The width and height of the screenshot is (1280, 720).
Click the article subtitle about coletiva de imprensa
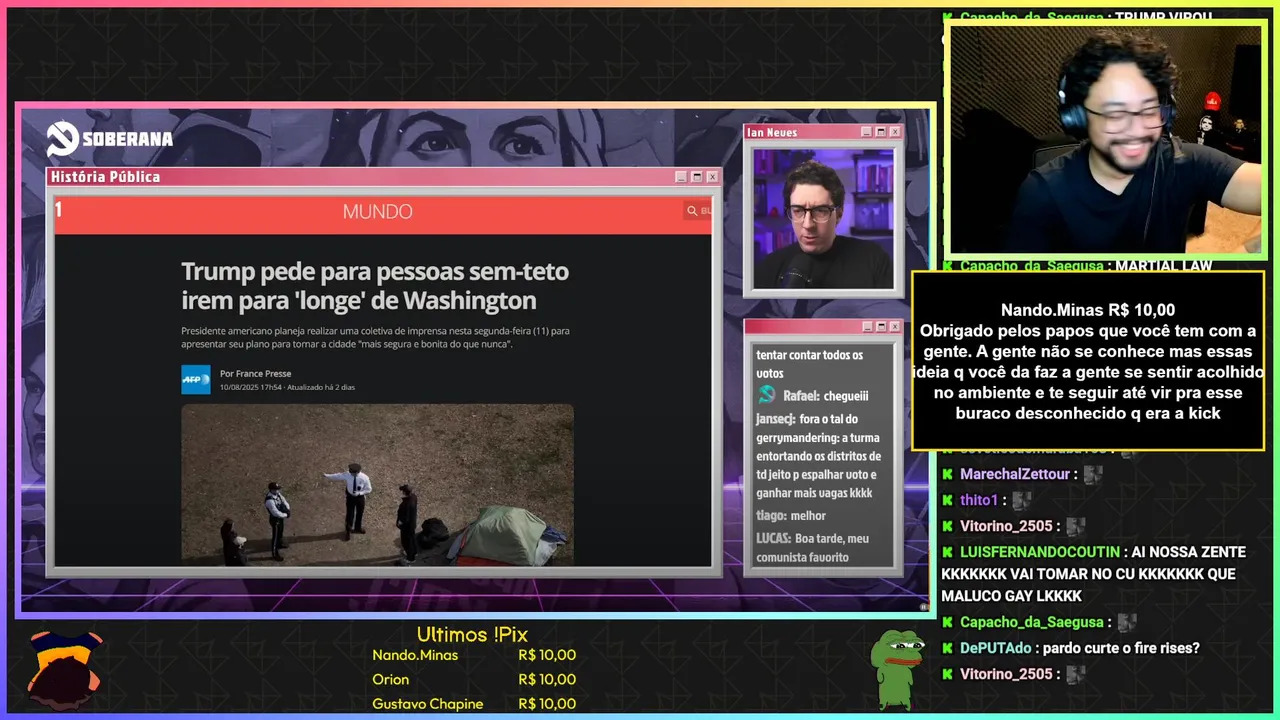click(375, 337)
